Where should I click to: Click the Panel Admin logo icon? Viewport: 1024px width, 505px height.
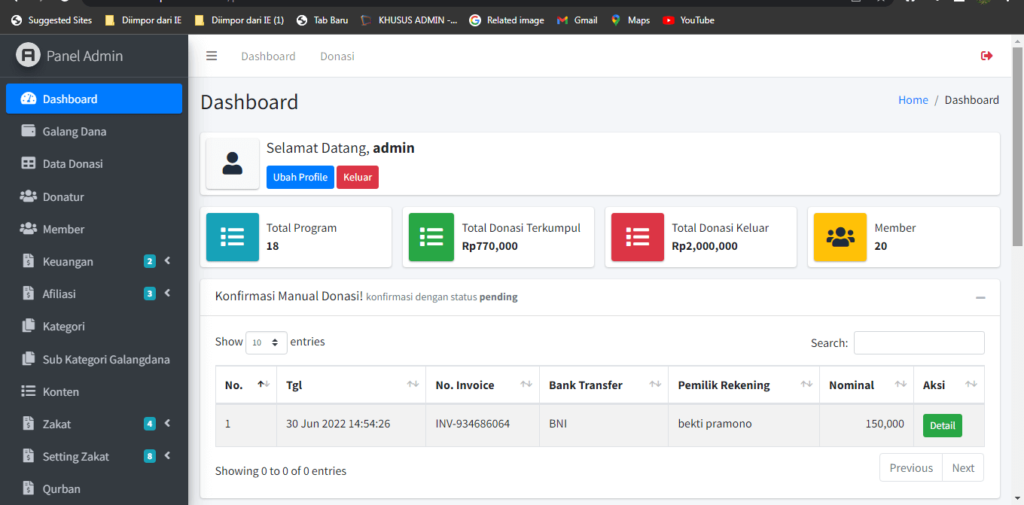[28, 56]
